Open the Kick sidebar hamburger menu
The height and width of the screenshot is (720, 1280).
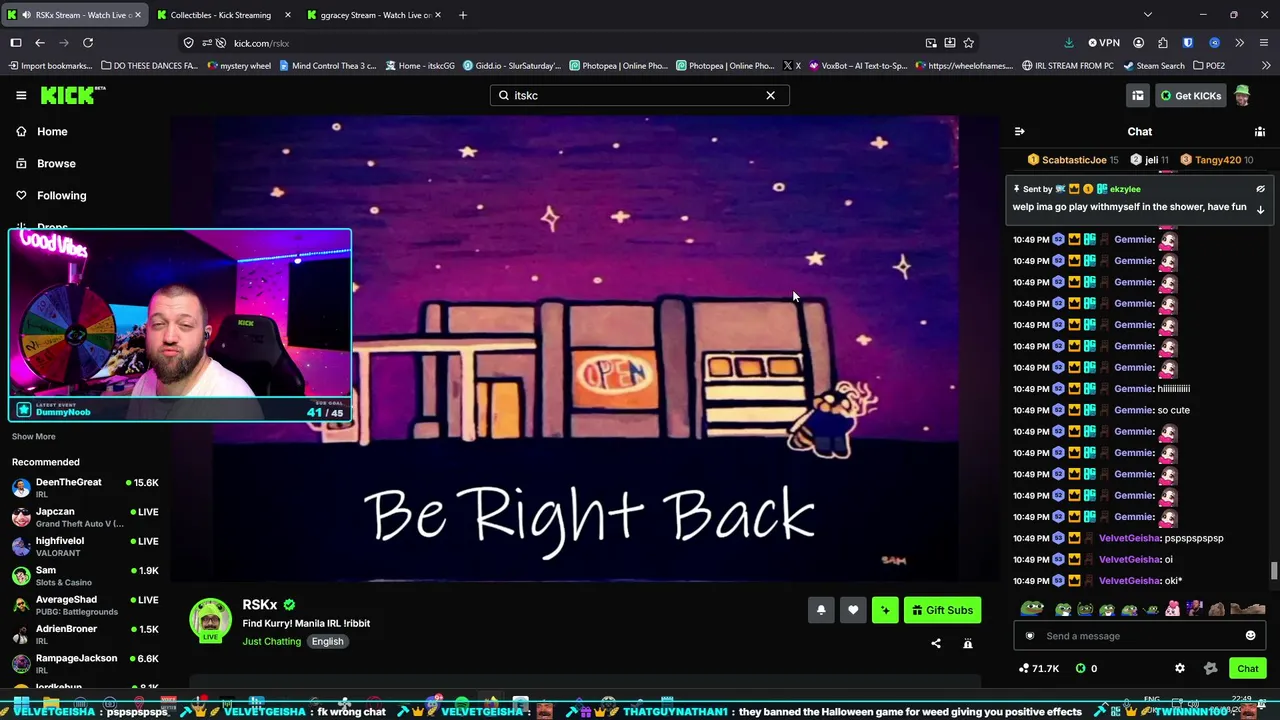pos(21,95)
